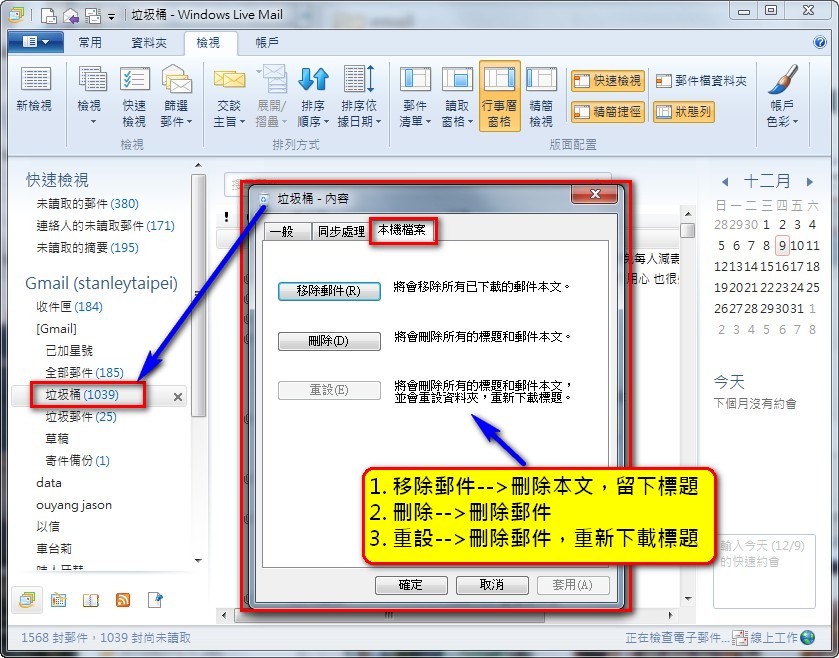Click the Work online status icon

(807, 637)
